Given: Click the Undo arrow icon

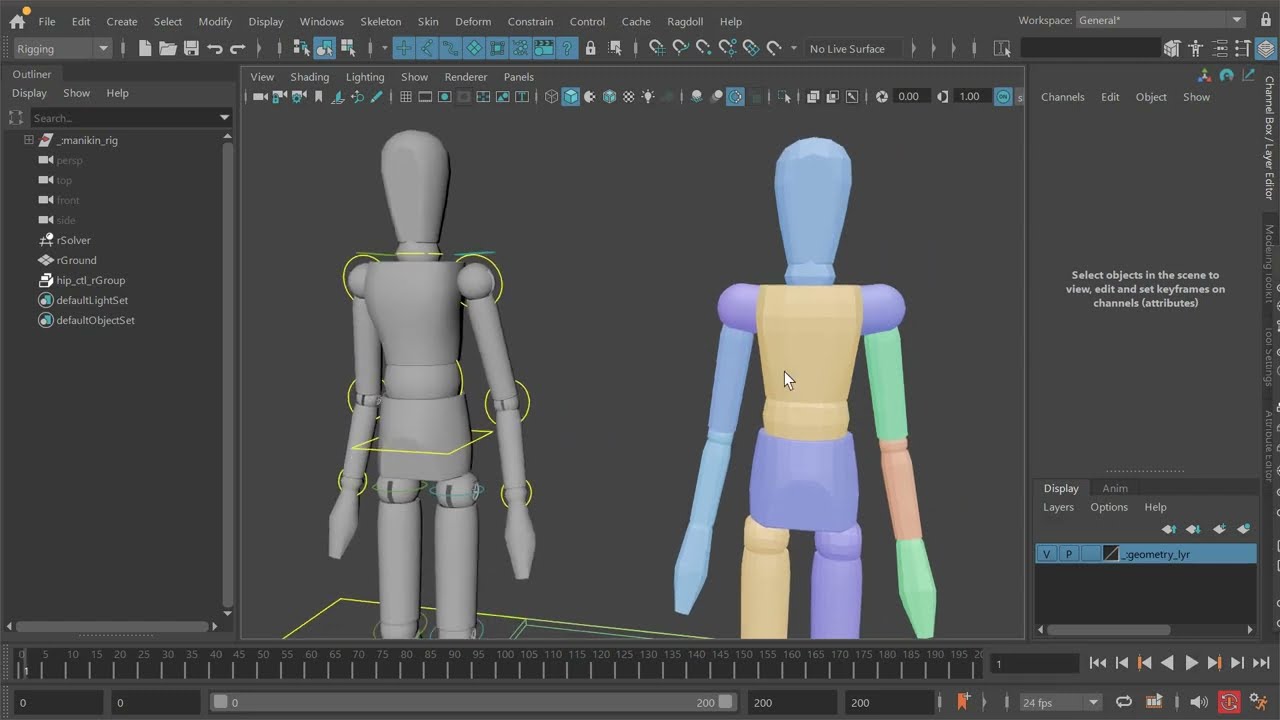Looking at the screenshot, I should 215,48.
